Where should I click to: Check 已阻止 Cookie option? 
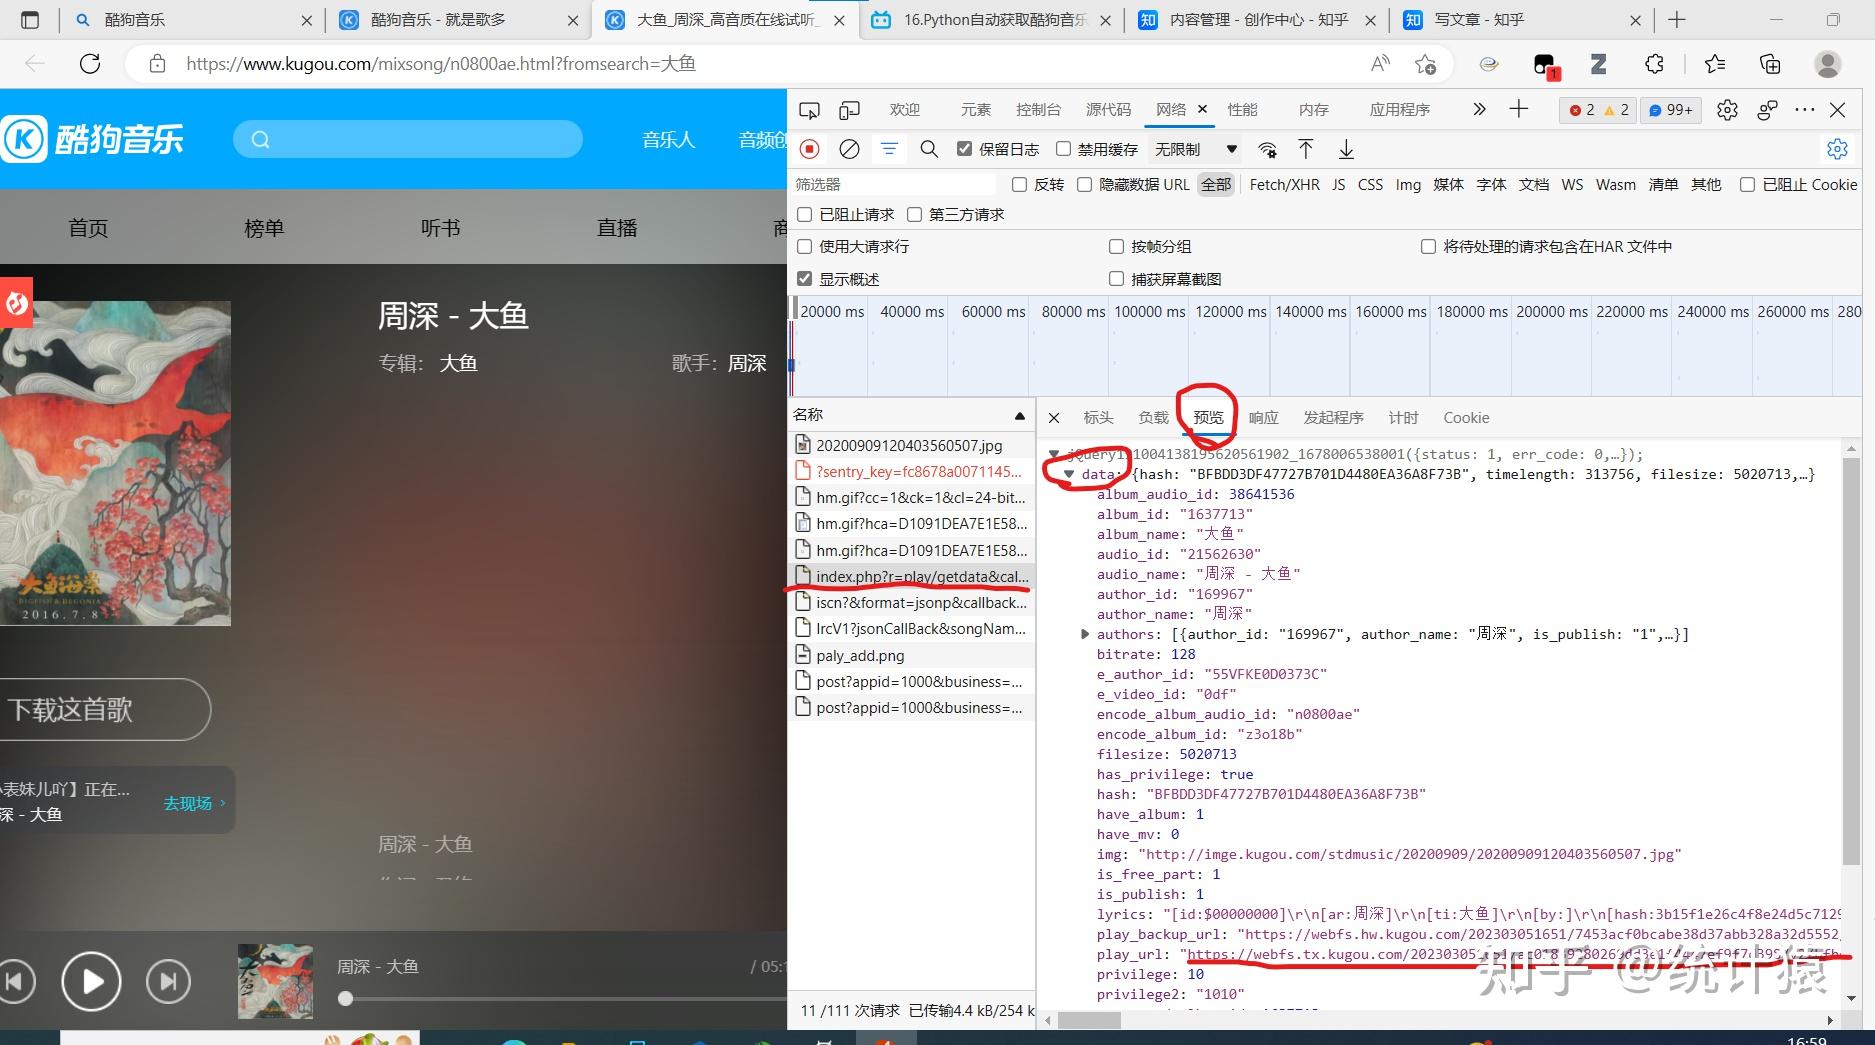[x=1747, y=184]
